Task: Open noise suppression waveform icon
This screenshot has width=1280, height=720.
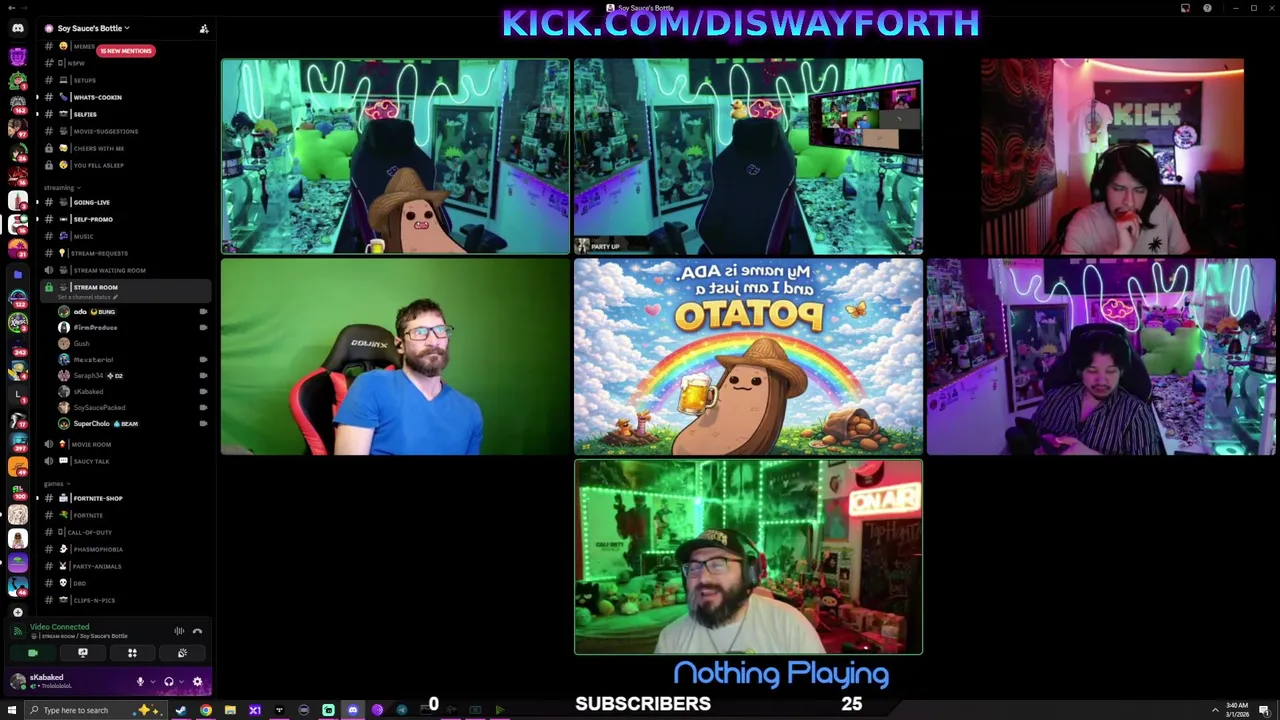Action: pyautogui.click(x=179, y=631)
